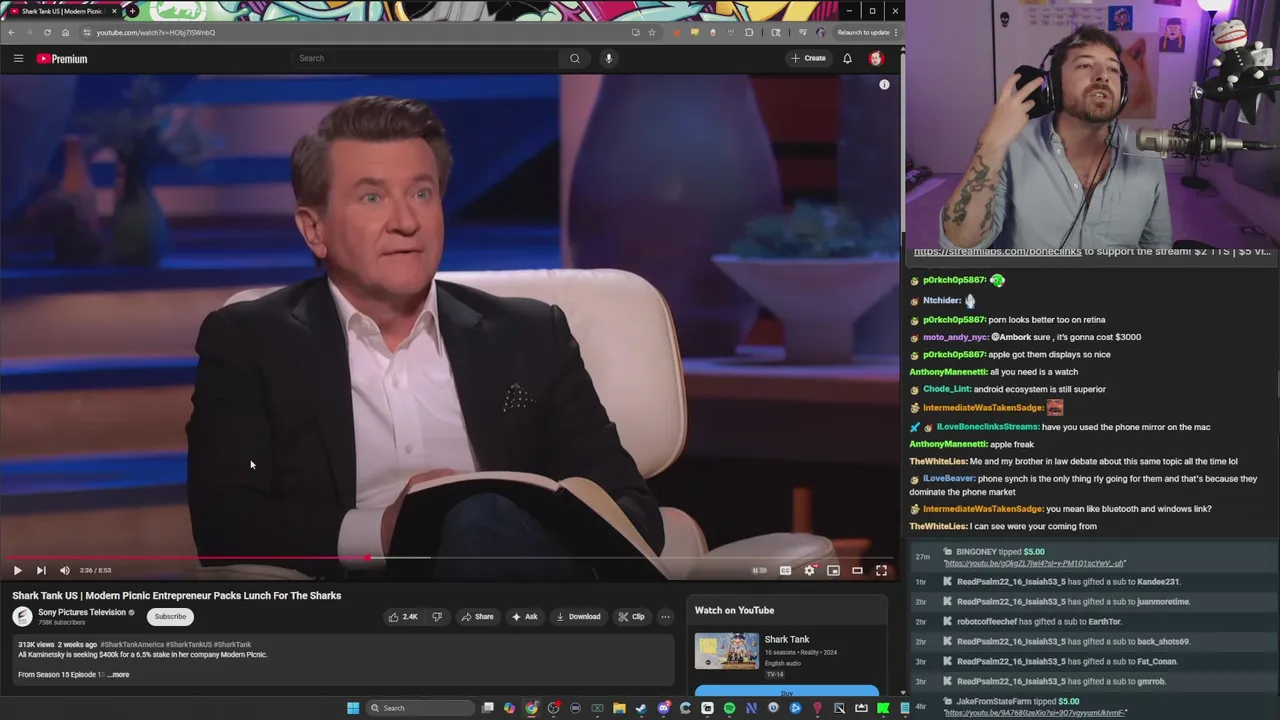Open Task View in taskbar
1280x720 pixels.
488,708
